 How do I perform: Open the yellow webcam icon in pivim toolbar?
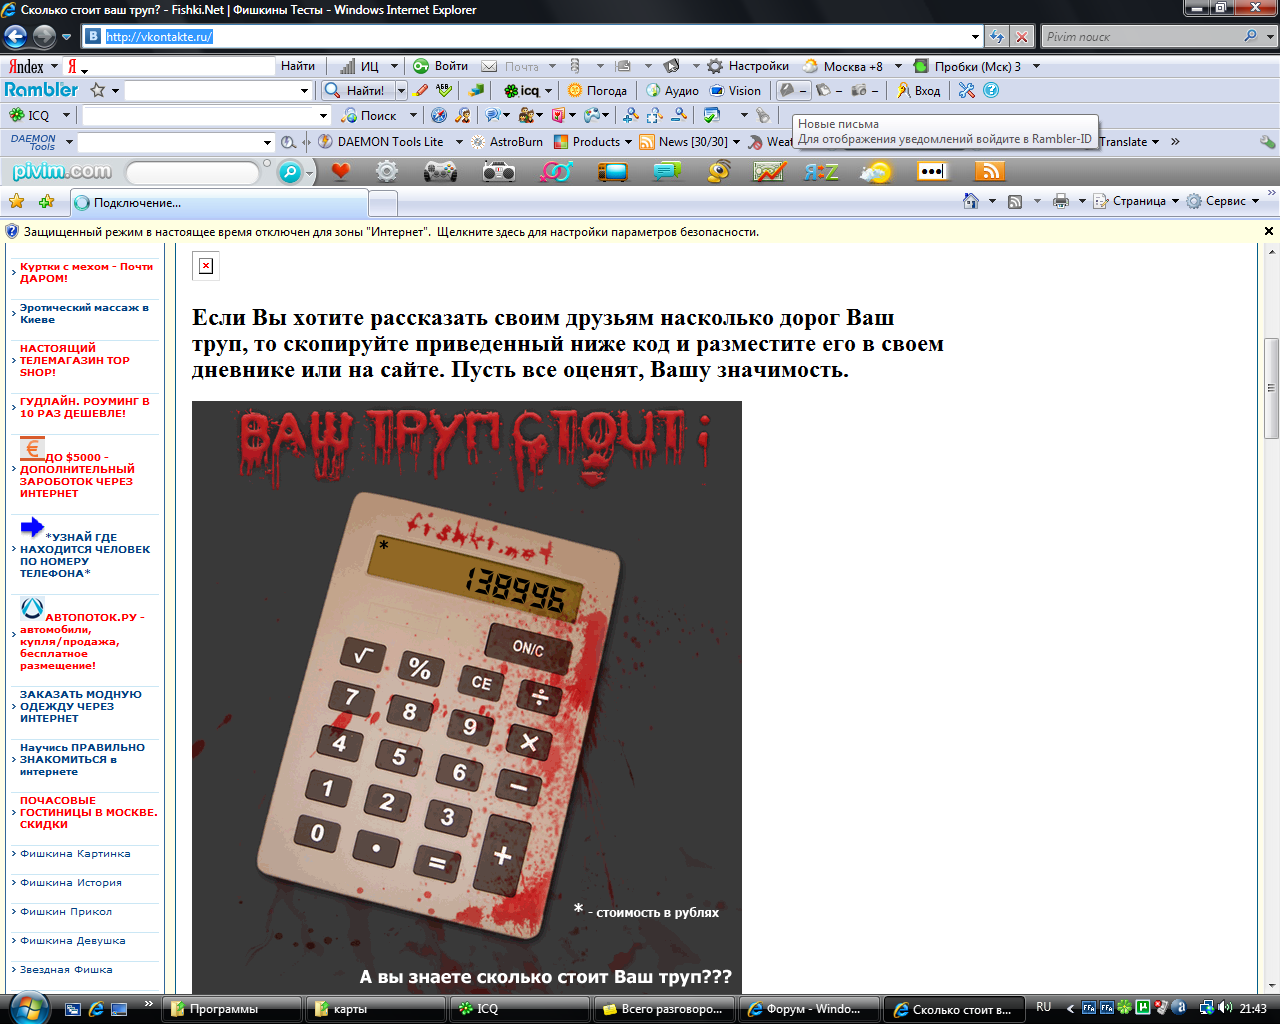719,172
